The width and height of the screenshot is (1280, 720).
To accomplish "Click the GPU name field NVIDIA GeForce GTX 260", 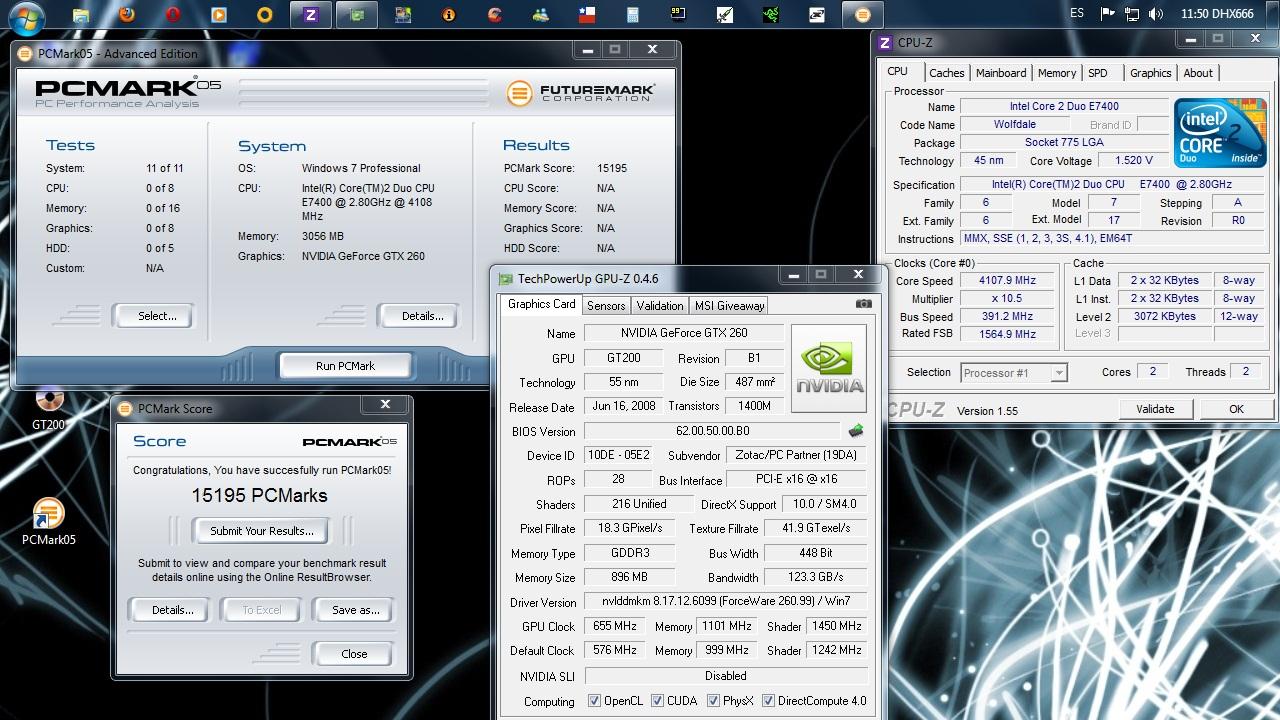I will (x=684, y=333).
